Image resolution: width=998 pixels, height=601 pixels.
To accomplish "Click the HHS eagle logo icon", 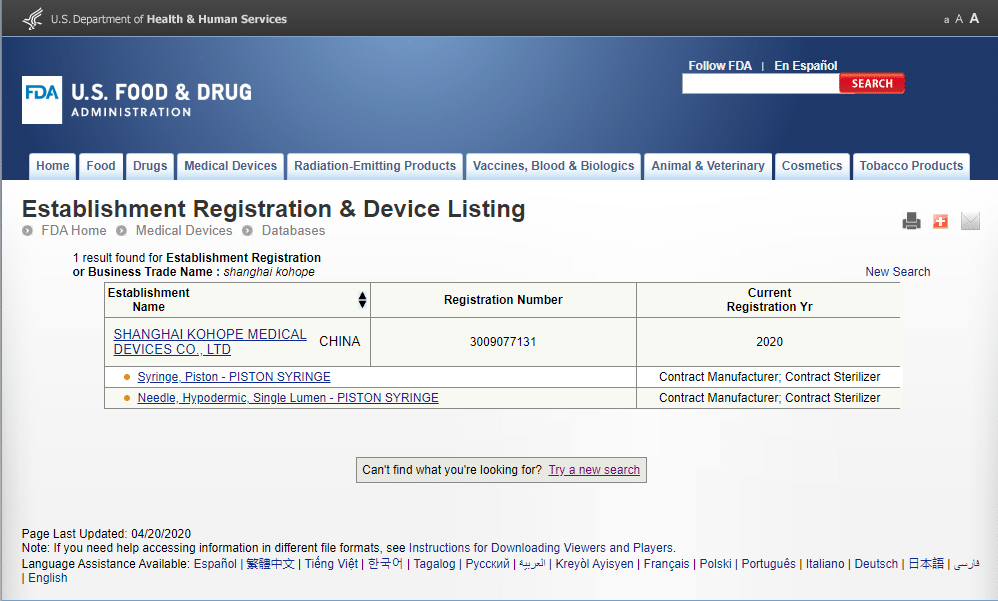I will pos(32,18).
